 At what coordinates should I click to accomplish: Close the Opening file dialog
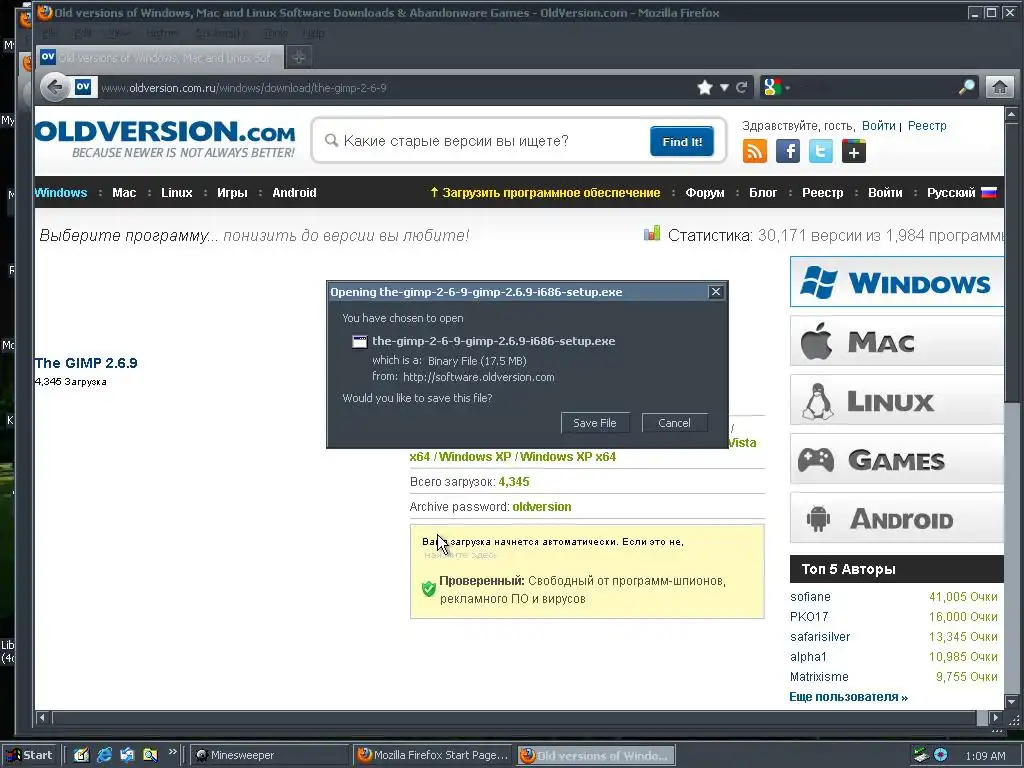[716, 292]
